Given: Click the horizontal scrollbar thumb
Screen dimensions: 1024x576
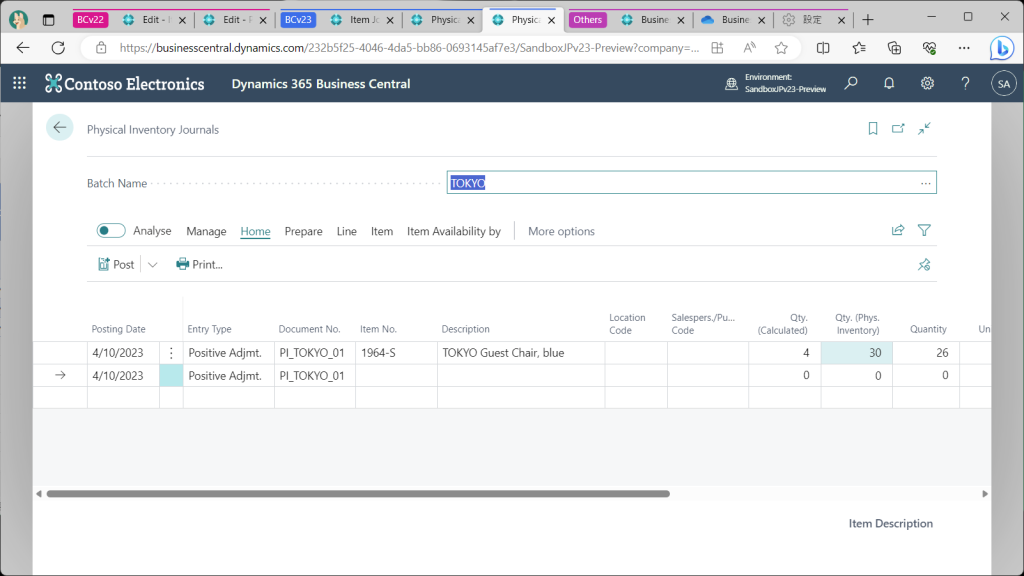Looking at the screenshot, I should coord(358,494).
